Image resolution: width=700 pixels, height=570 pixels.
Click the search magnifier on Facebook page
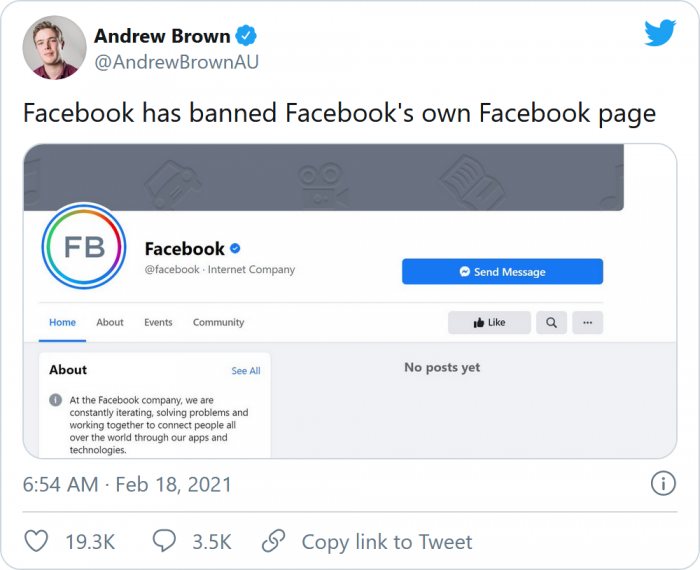tap(551, 323)
